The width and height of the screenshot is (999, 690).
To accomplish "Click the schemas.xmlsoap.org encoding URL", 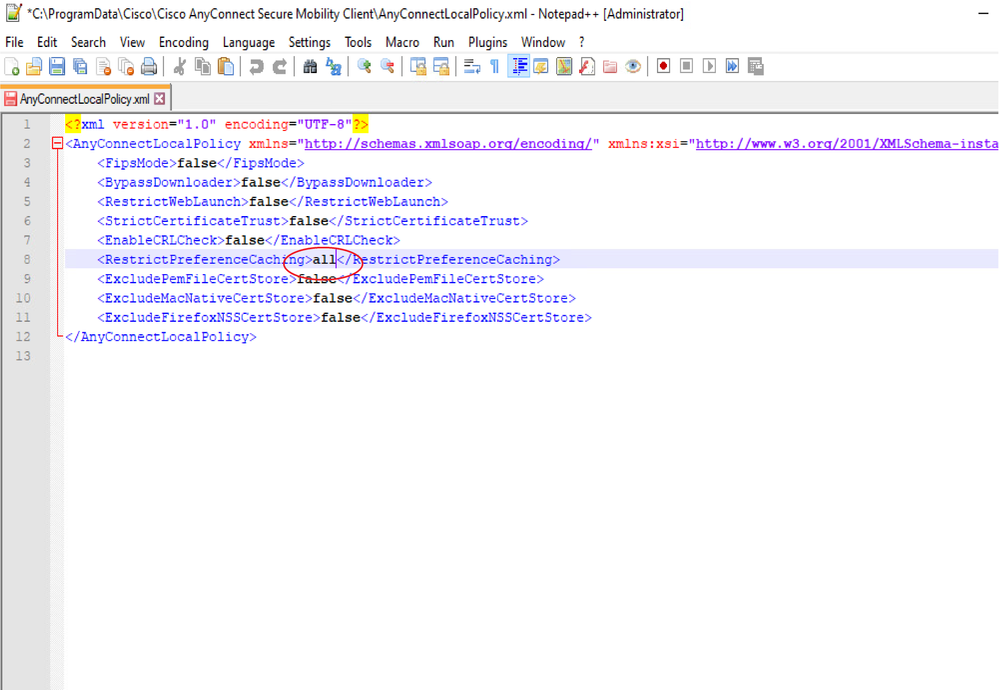I will point(448,143).
